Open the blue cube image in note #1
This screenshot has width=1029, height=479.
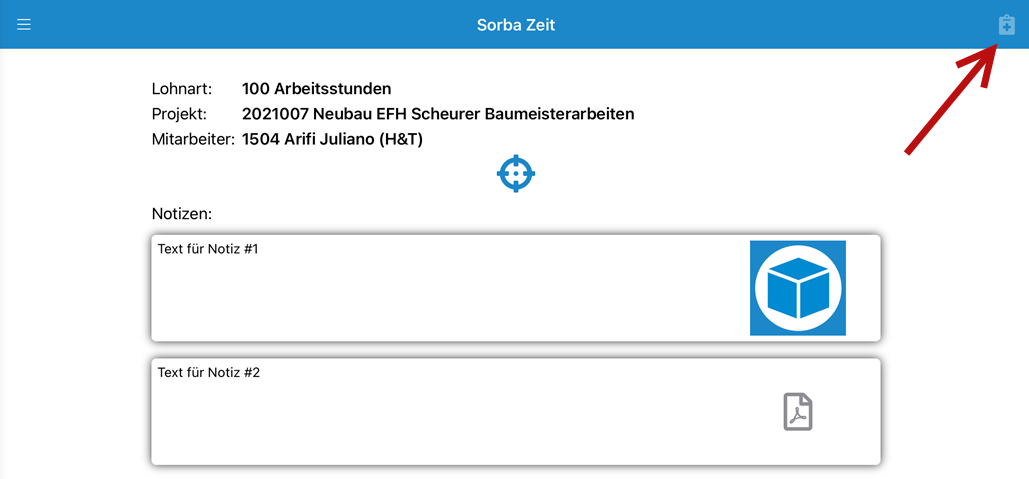797,288
